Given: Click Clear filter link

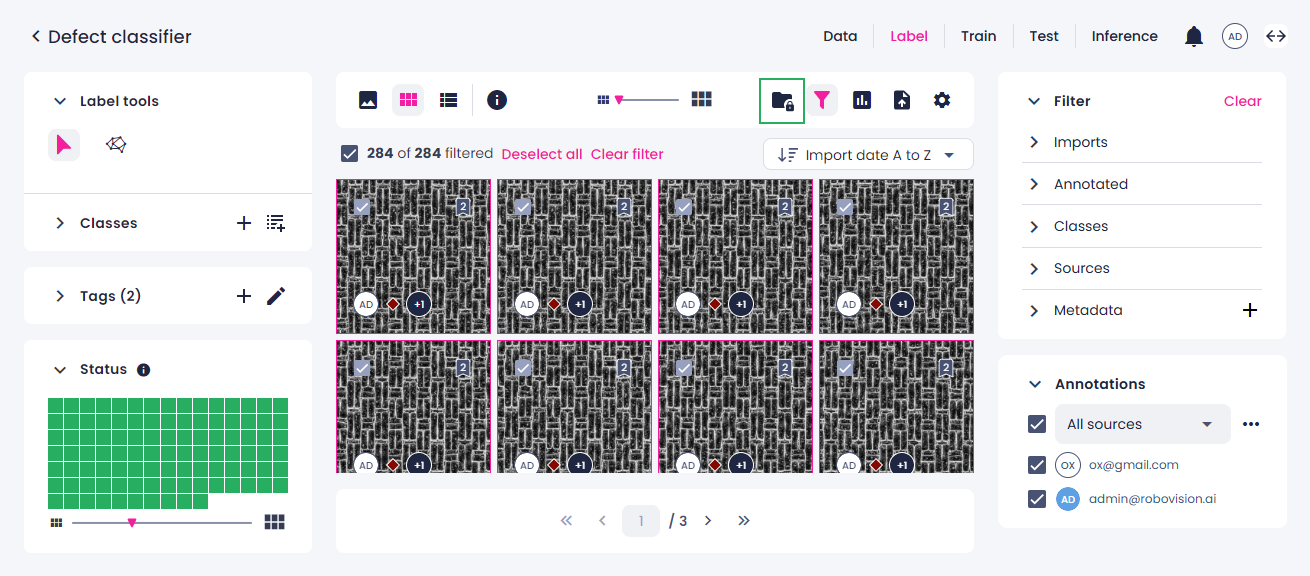Looking at the screenshot, I should 627,154.
